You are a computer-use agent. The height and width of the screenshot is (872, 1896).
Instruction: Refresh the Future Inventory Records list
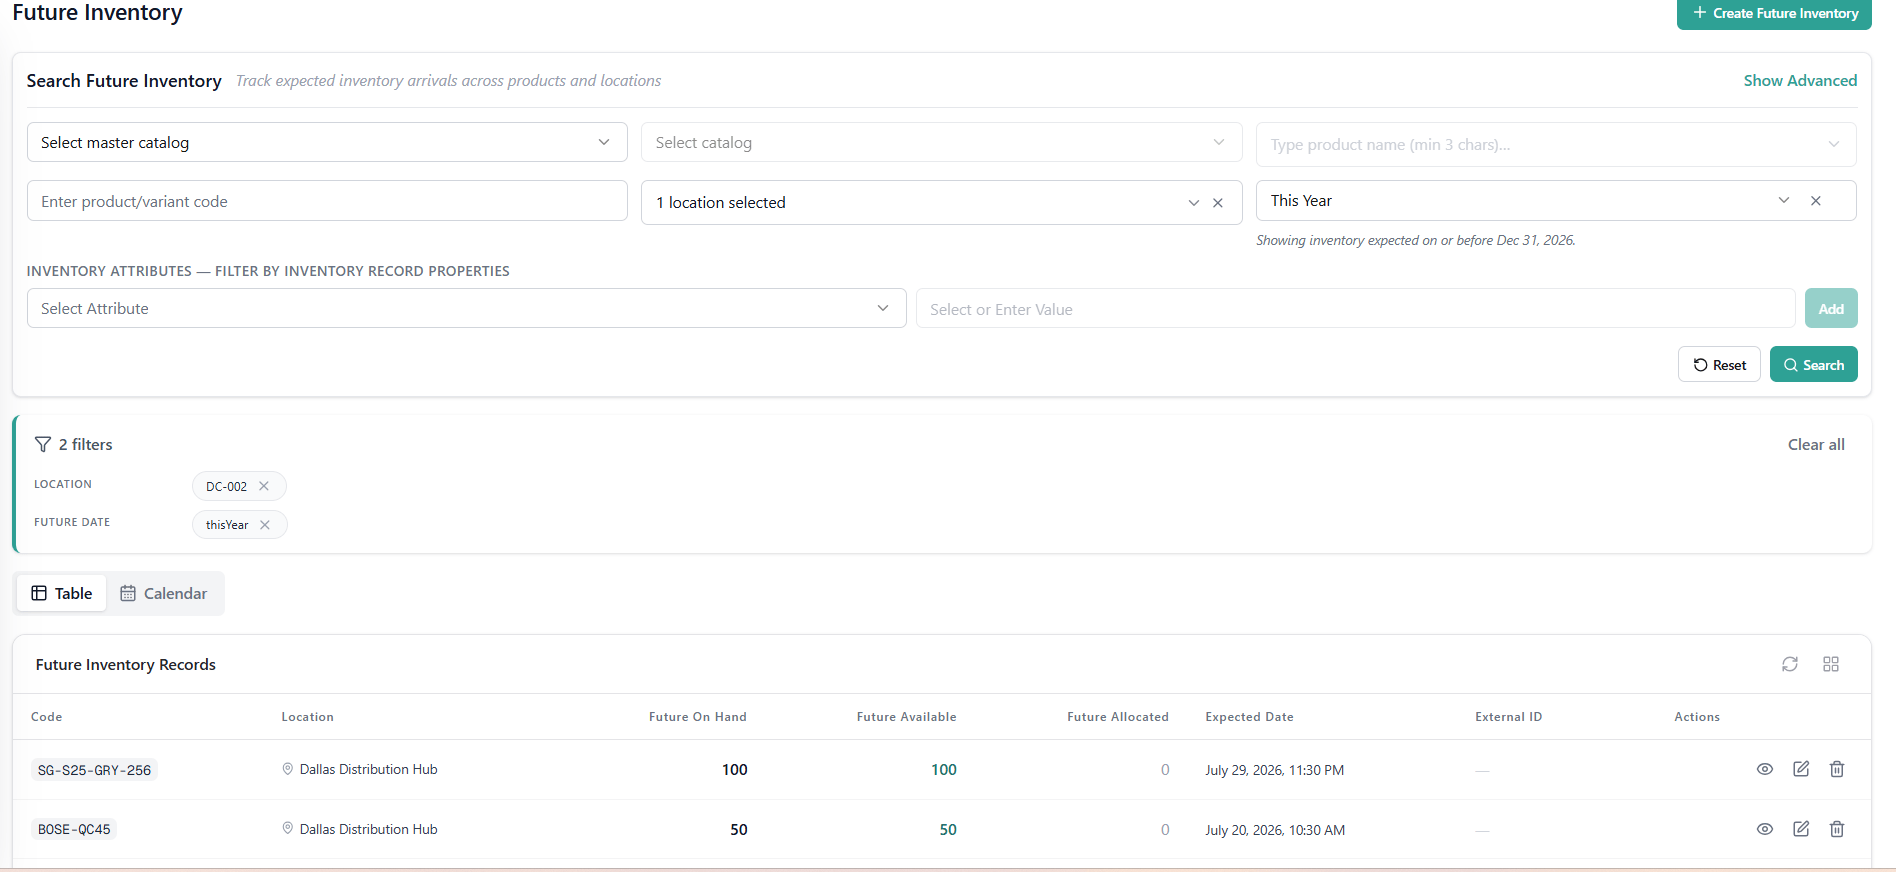point(1790,664)
